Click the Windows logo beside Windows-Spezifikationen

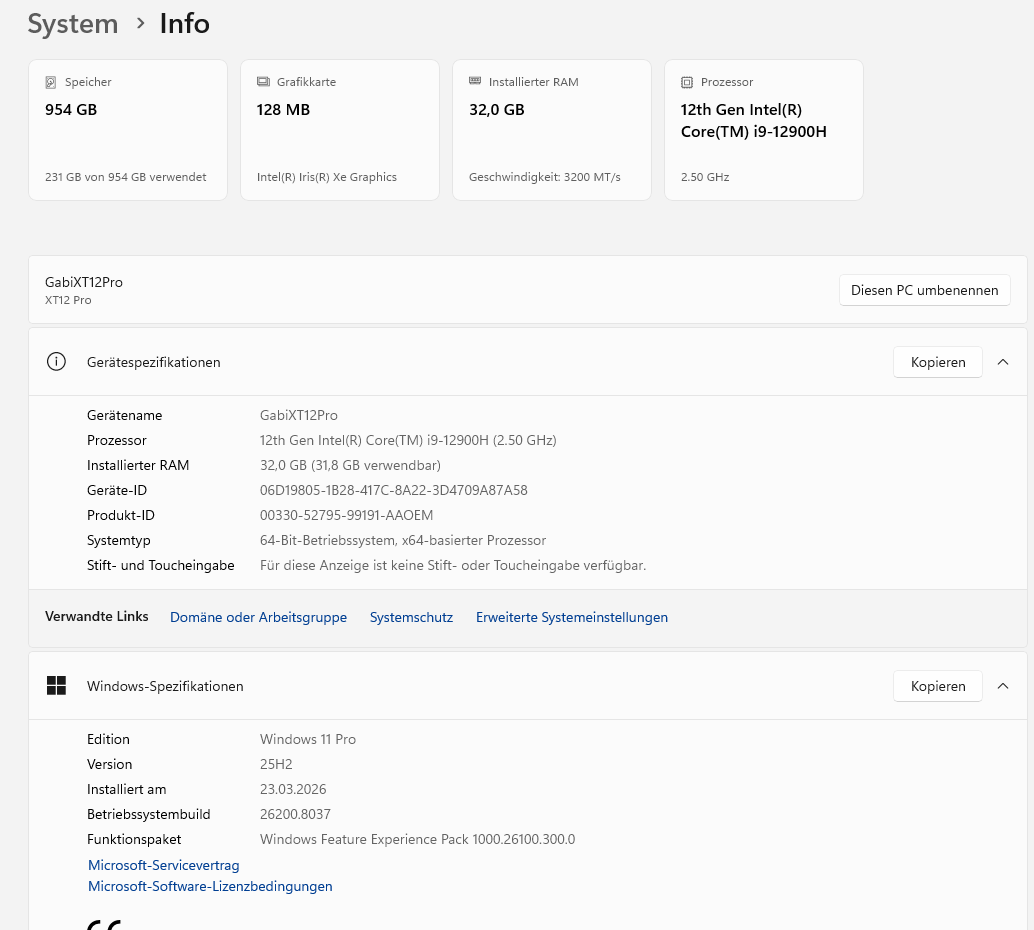(x=56, y=686)
